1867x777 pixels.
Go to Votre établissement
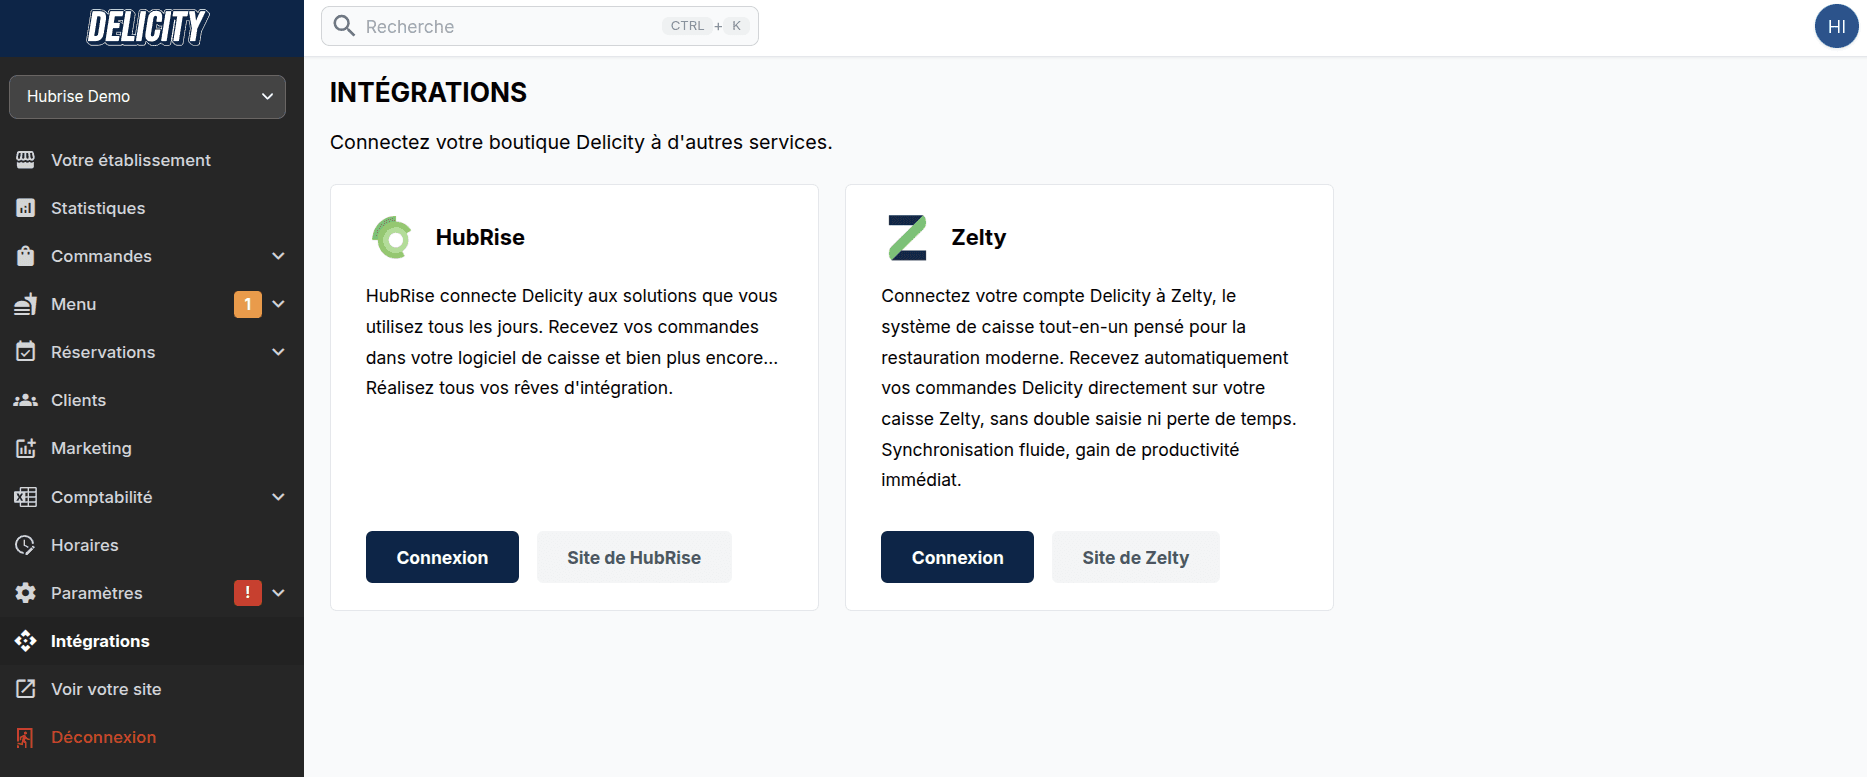[152, 160]
